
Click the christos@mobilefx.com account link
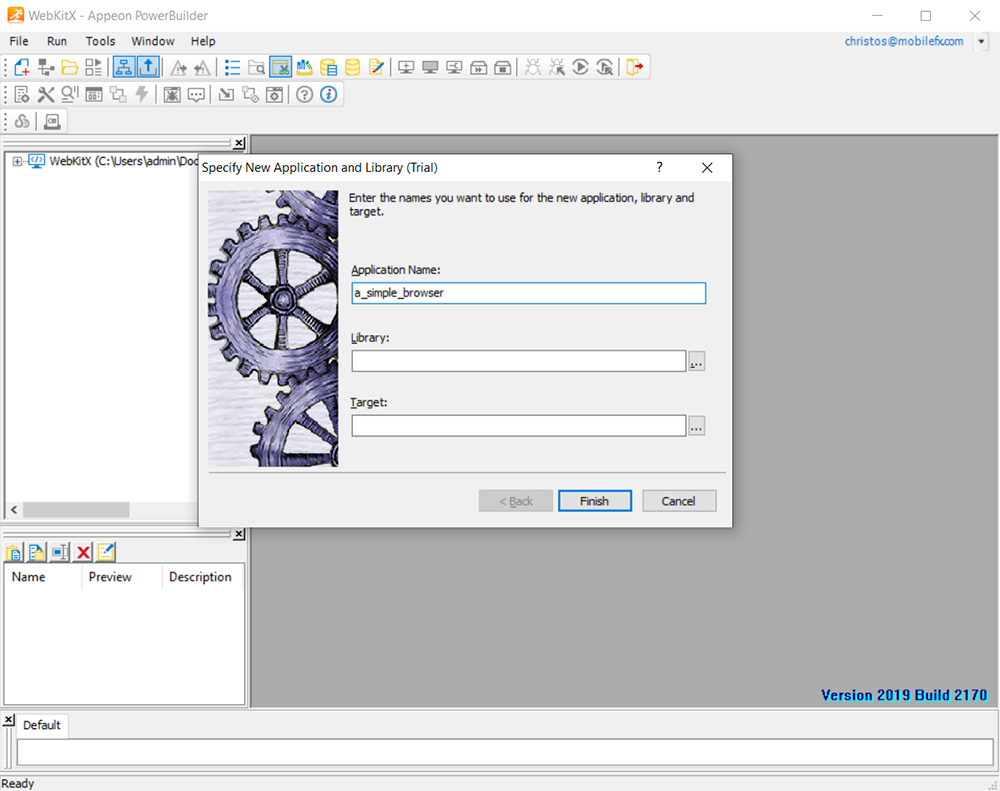pos(904,41)
